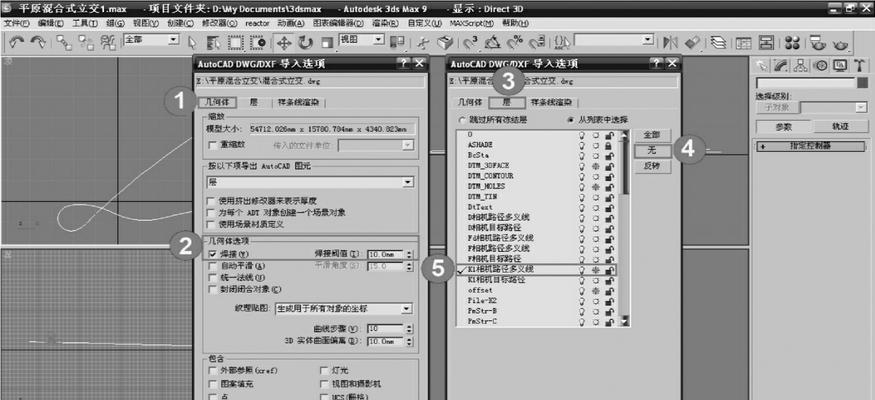Viewport: 875px width, 400px height.
Task: Click the layer list vertical scrollbar
Action: tap(624, 228)
